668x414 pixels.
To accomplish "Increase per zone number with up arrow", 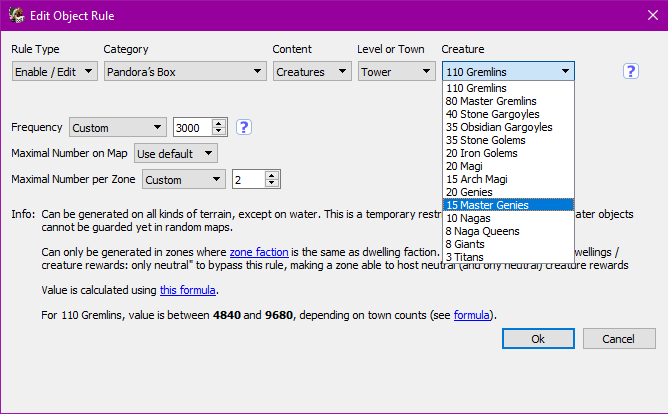I will point(271,175).
